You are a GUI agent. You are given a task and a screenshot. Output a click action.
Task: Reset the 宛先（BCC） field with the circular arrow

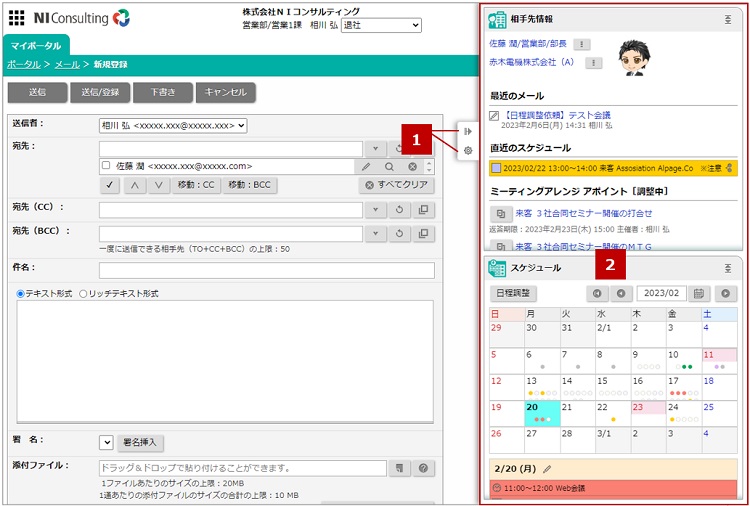(x=399, y=234)
